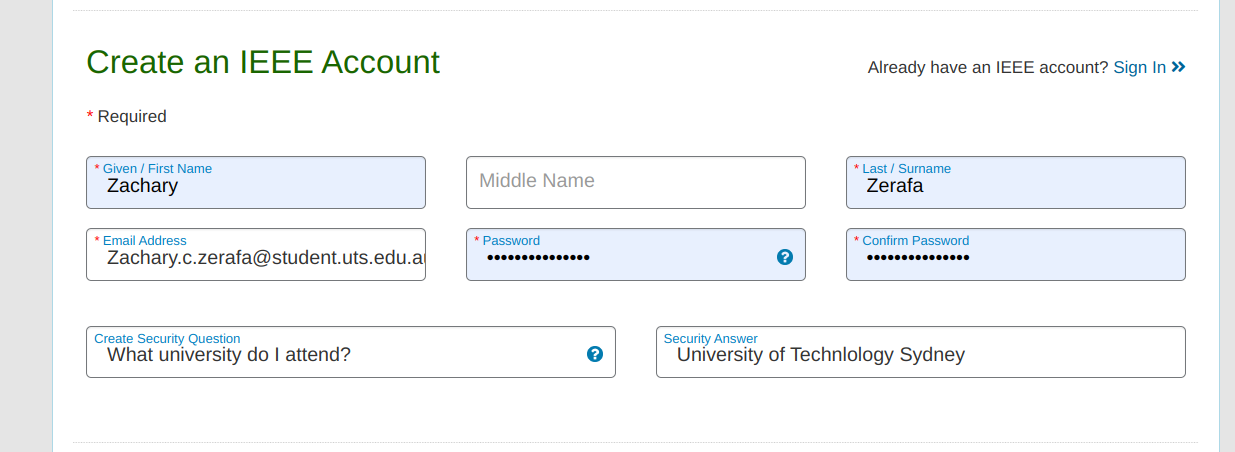Click the 'Email Address' label text

coord(144,241)
